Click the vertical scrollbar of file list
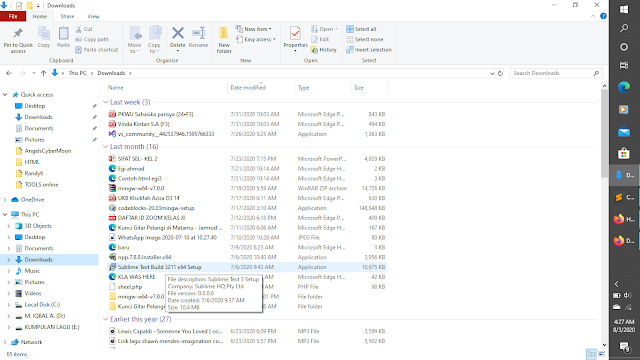Image resolution: width=640 pixels, height=360 pixels. [604, 133]
